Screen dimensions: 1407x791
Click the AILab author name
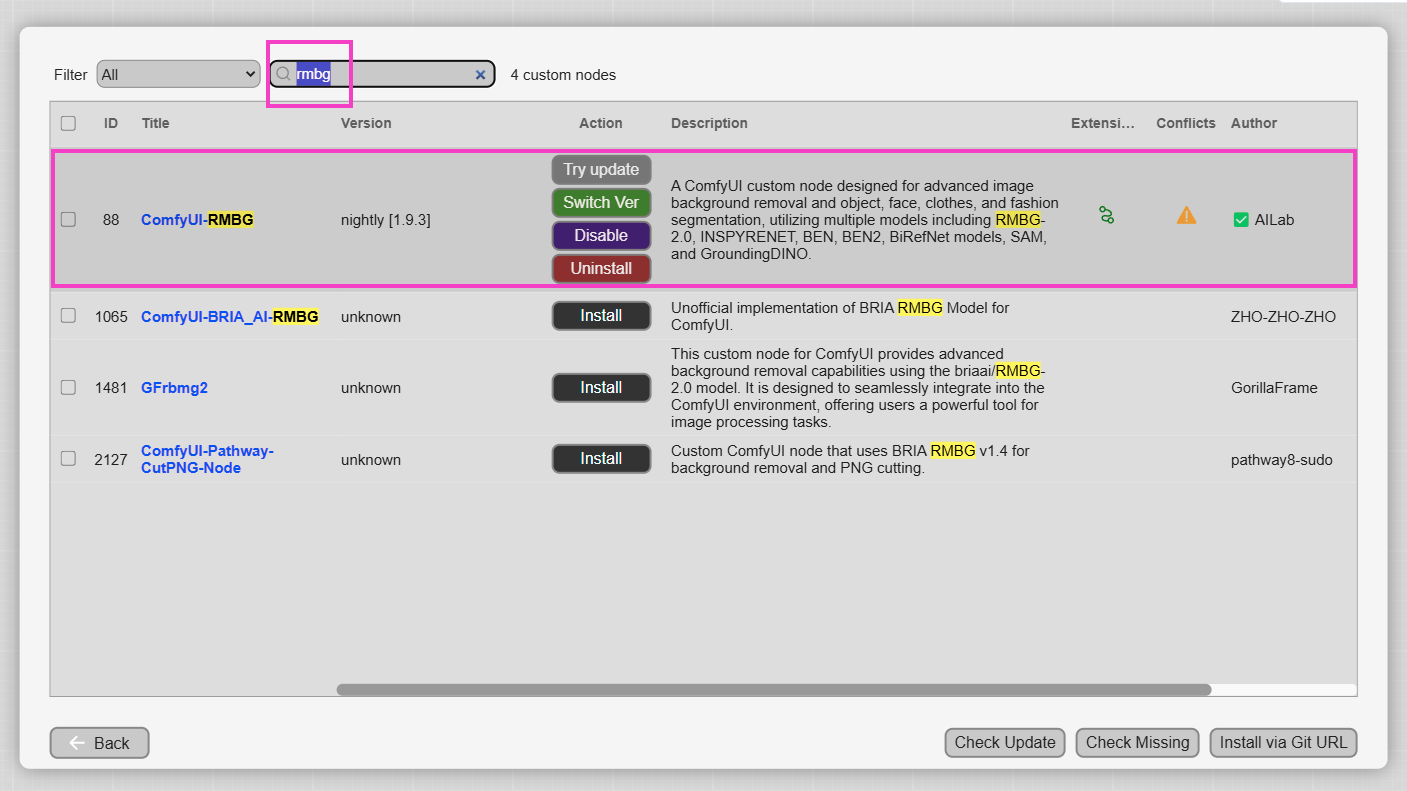click(1274, 220)
